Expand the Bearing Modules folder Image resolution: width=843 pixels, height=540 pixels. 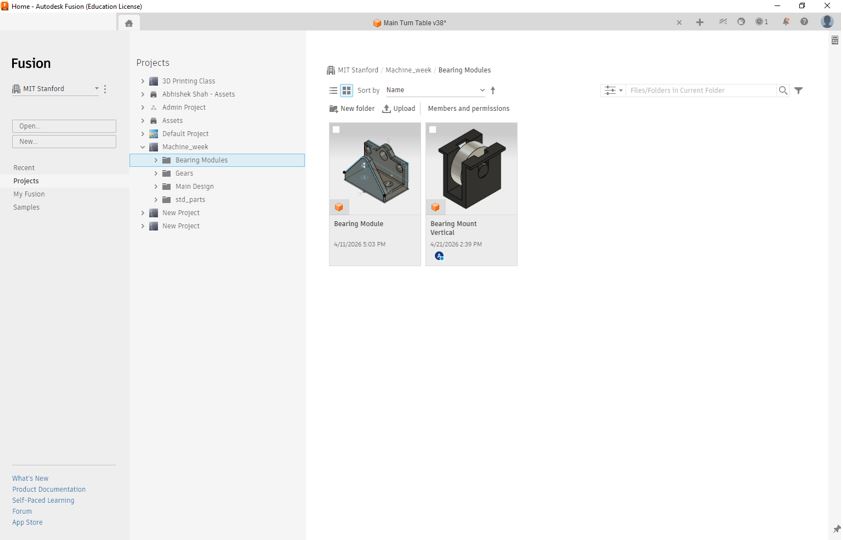tap(155, 160)
